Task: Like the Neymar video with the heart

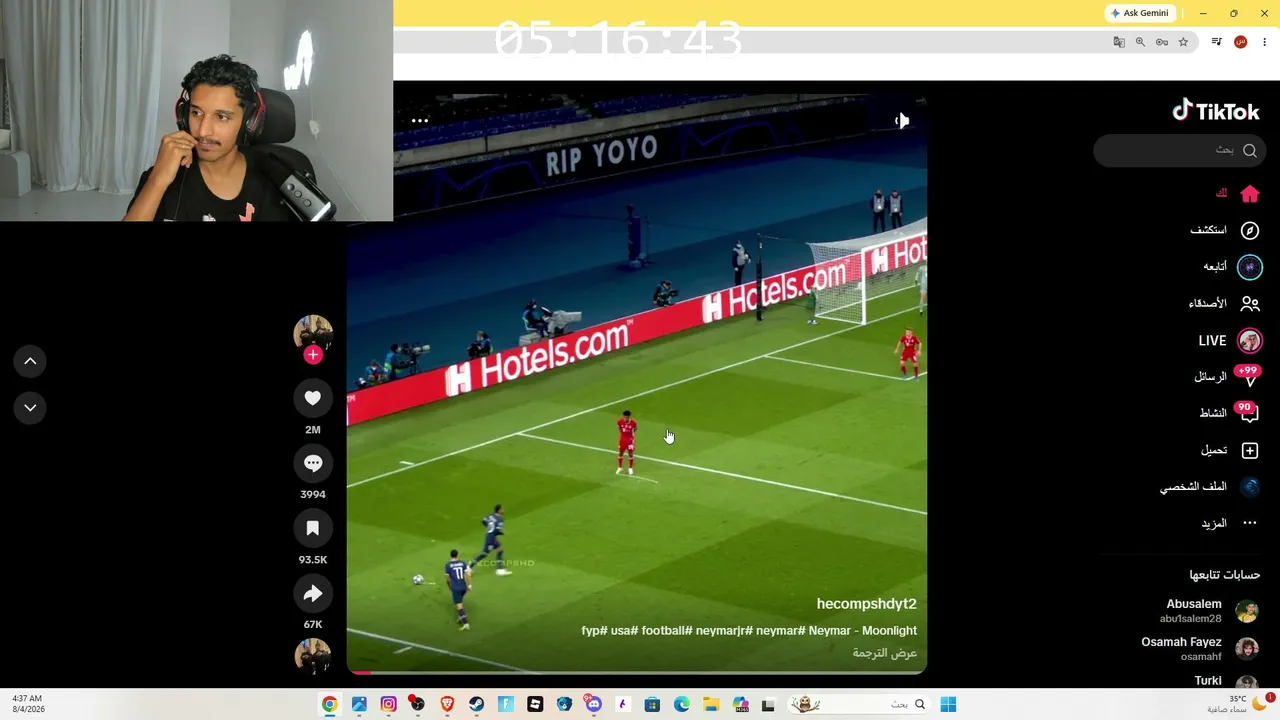Action: 313,398
